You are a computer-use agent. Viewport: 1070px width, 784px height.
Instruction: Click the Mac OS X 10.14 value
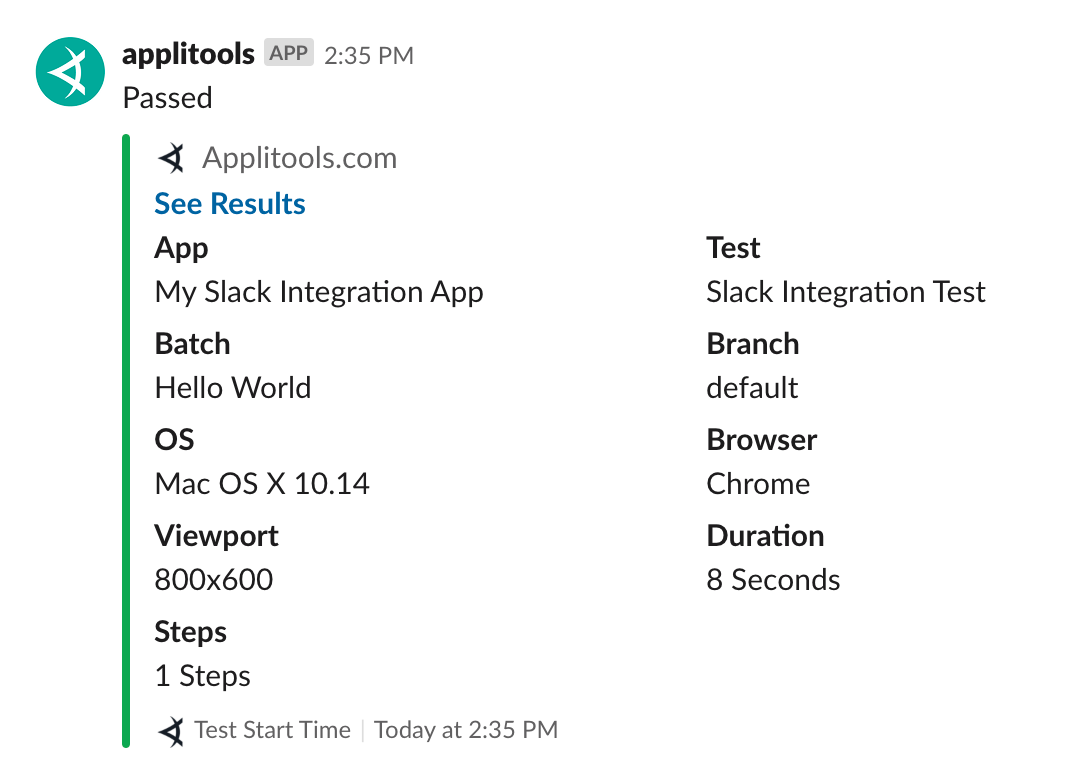pyautogui.click(x=262, y=484)
